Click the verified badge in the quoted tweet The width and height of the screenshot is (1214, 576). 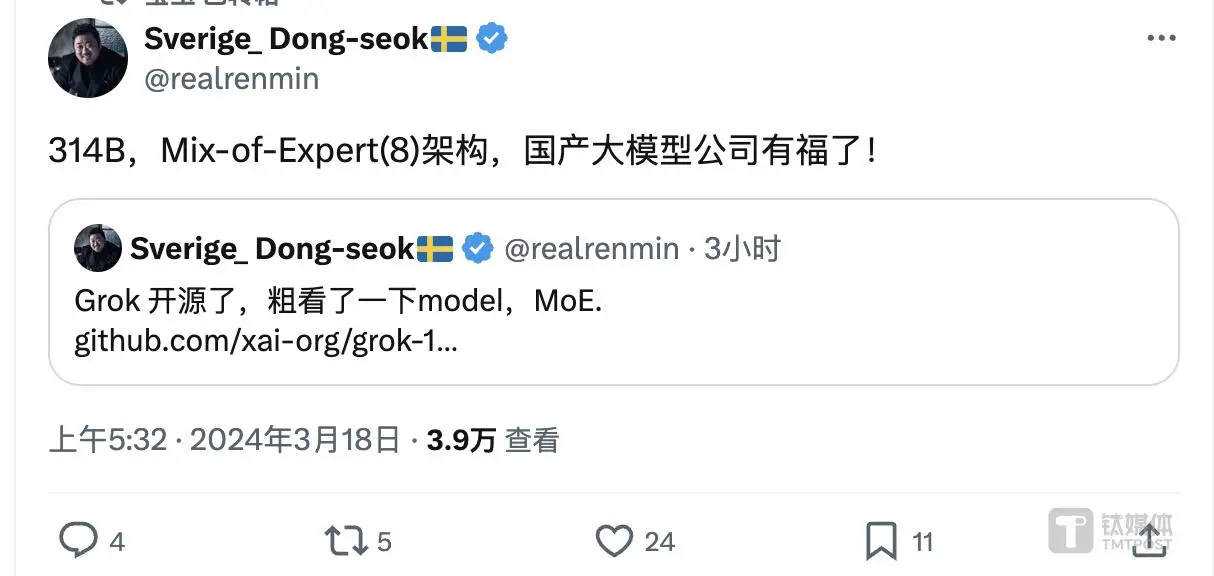click(x=477, y=248)
